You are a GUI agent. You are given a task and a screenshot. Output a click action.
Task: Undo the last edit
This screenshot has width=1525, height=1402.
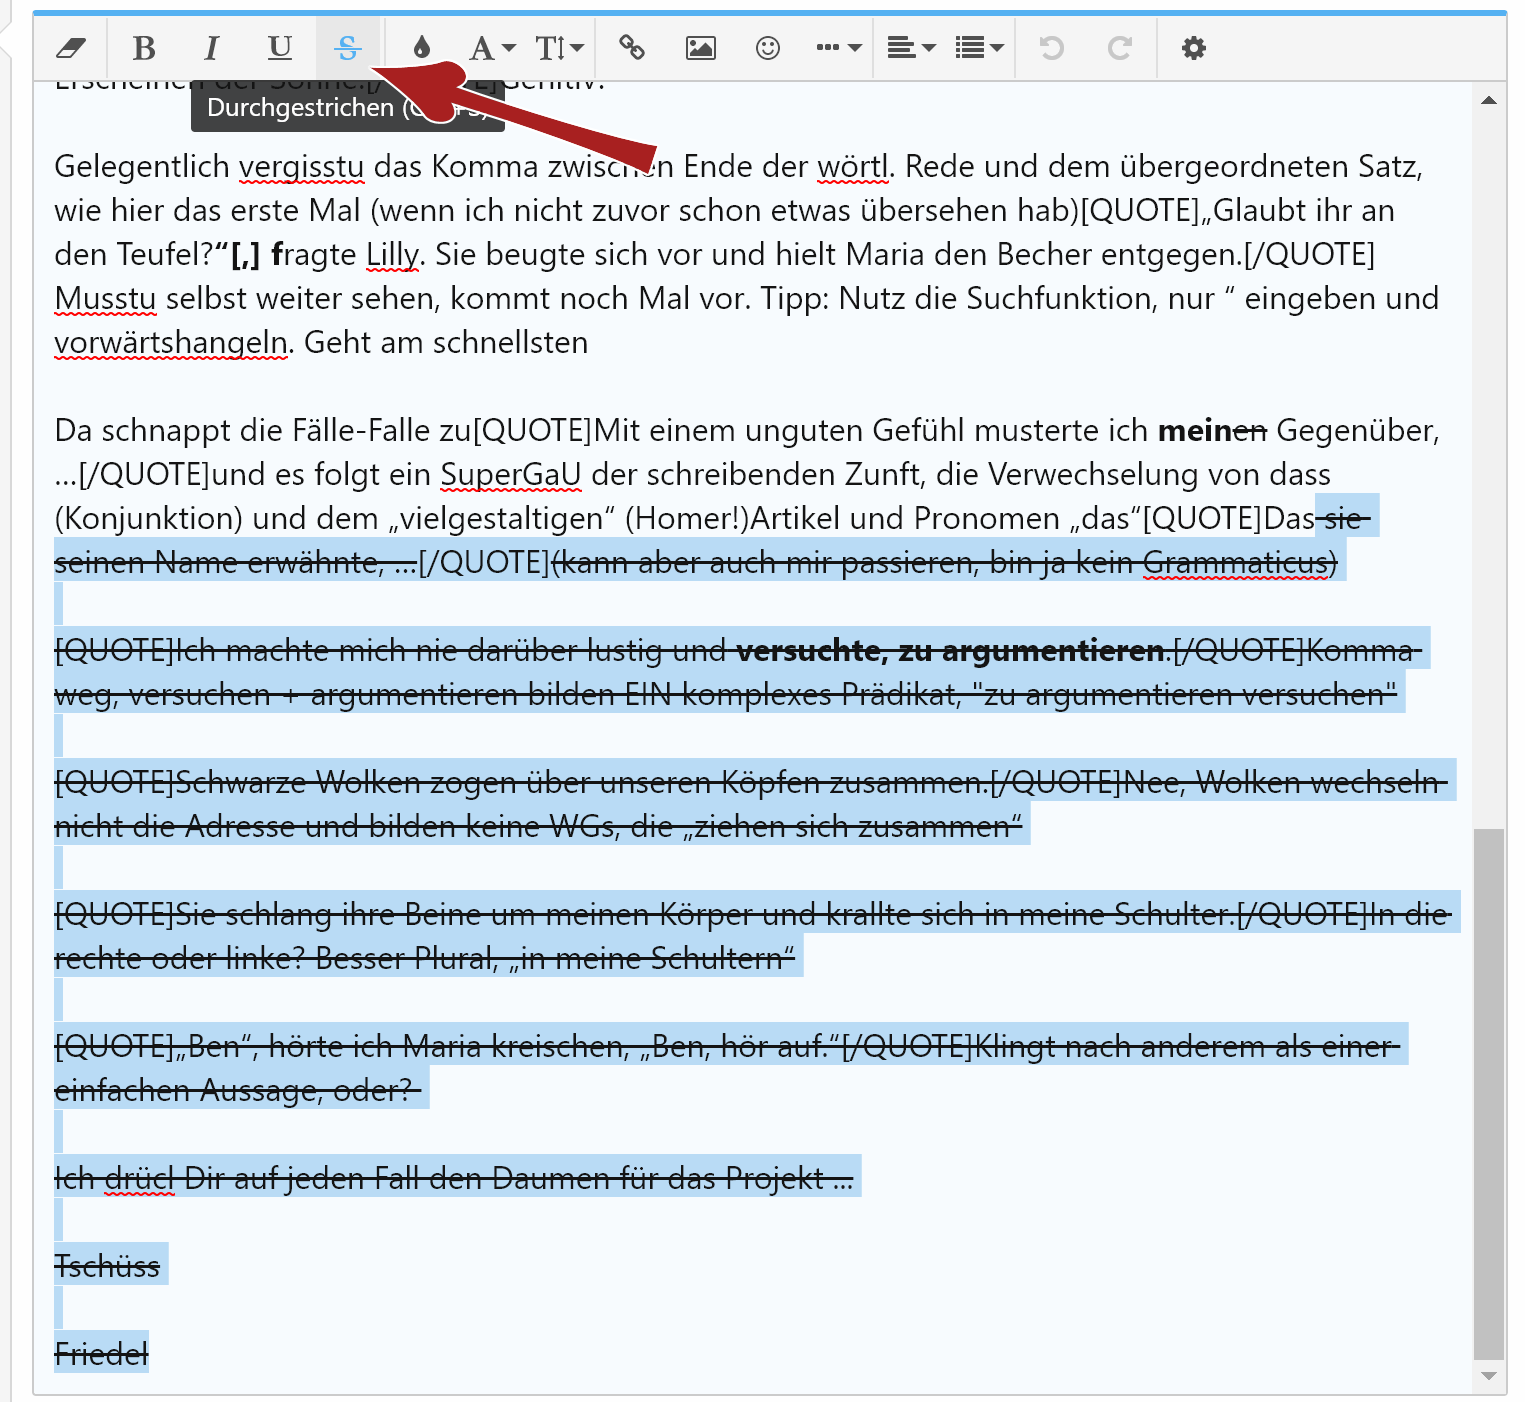[1051, 47]
